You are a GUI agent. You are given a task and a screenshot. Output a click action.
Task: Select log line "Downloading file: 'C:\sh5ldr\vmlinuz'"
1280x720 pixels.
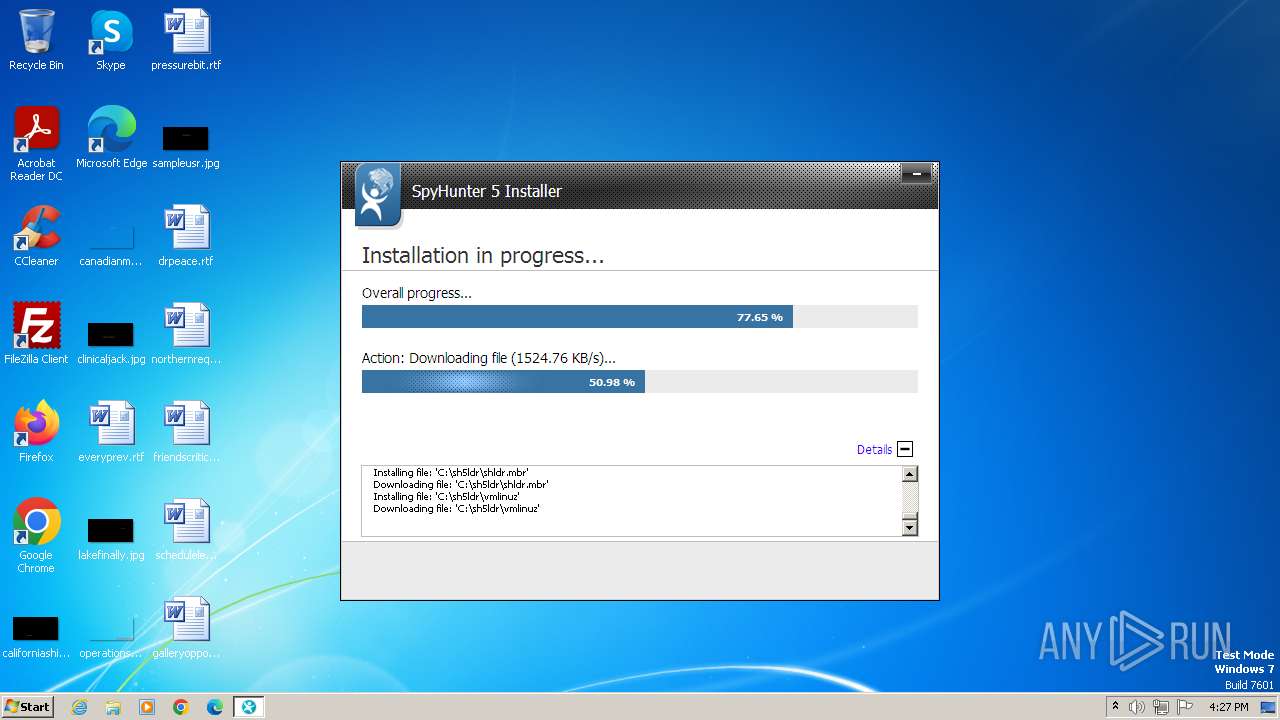456,508
